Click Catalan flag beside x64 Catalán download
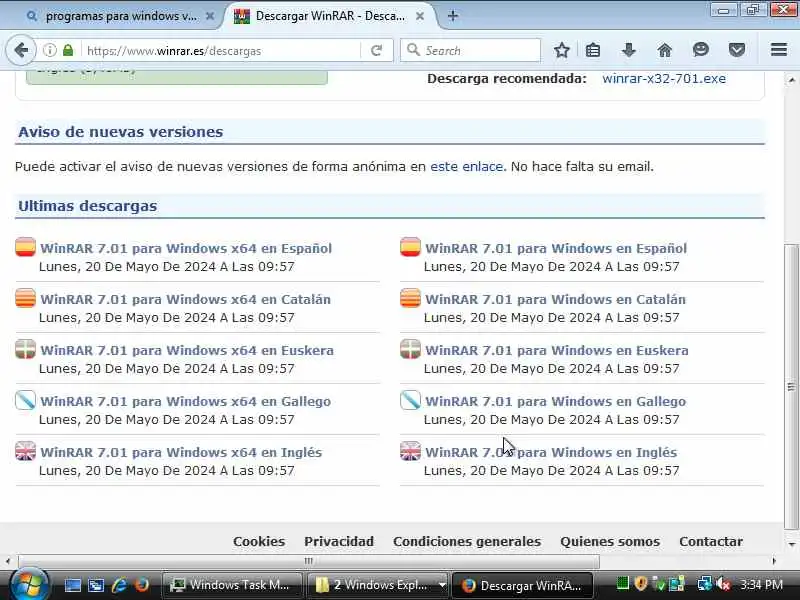 click(26, 298)
